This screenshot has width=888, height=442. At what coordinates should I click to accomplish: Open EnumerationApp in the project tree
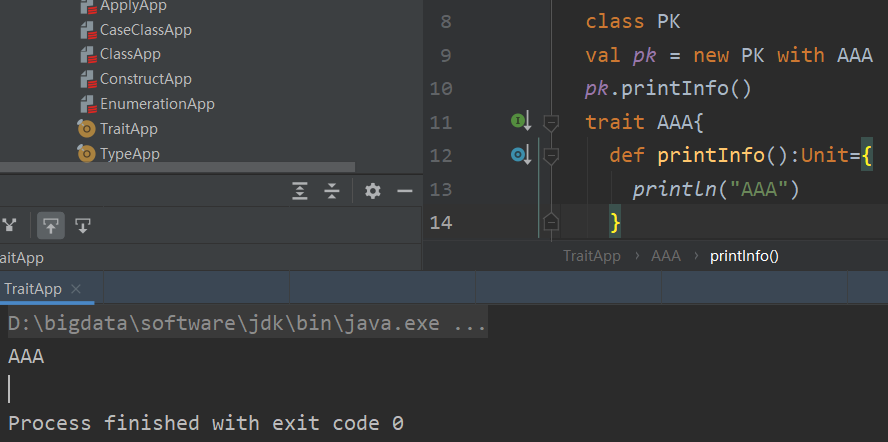(157, 104)
